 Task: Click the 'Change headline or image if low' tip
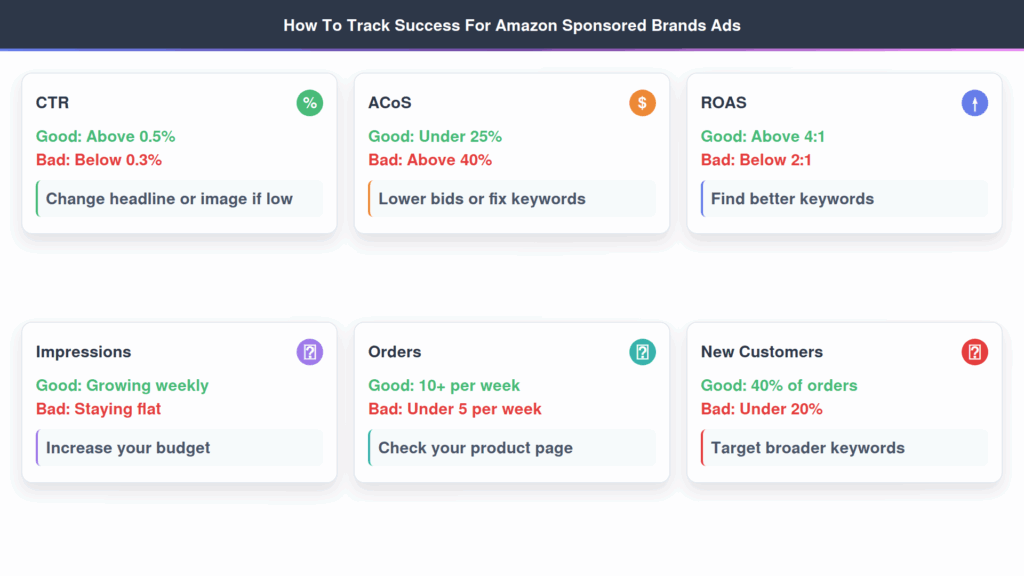[169, 199]
